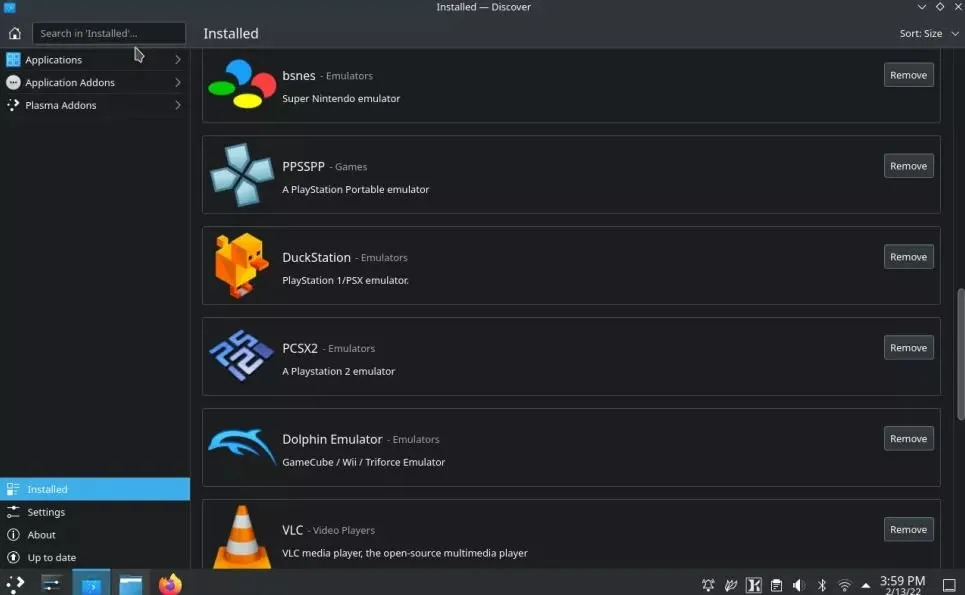The image size is (965, 595).
Task: Click the Dolphin Emulator icon
Action: pyautogui.click(x=241, y=447)
